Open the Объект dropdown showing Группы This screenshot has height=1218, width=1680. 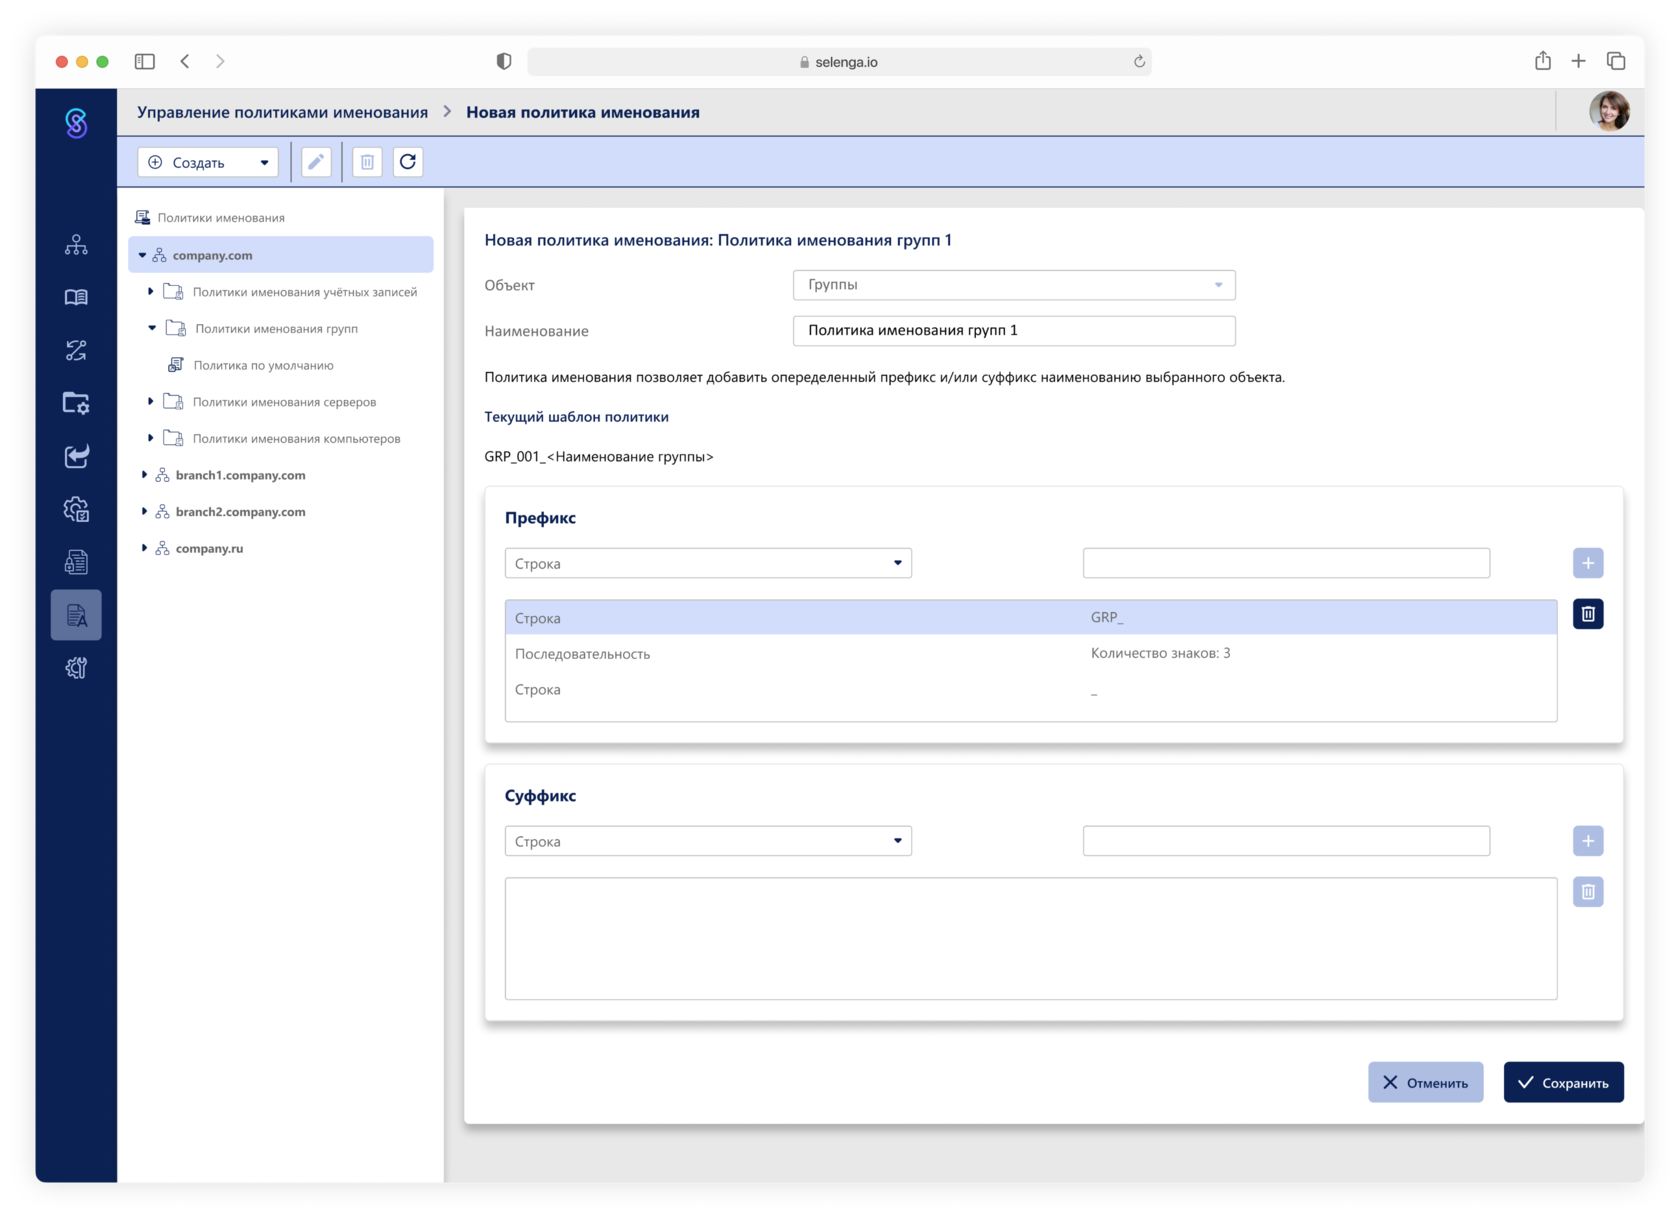(1013, 285)
